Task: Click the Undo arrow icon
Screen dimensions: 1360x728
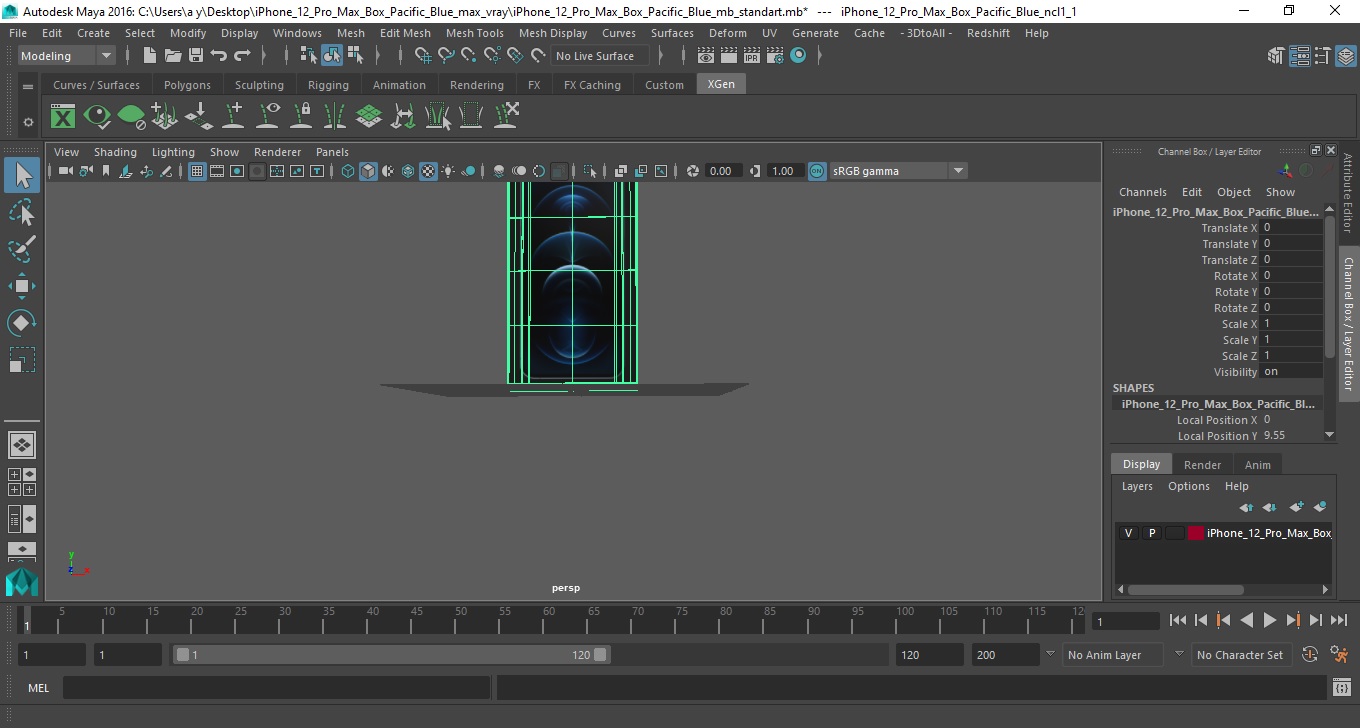Action: coord(219,56)
